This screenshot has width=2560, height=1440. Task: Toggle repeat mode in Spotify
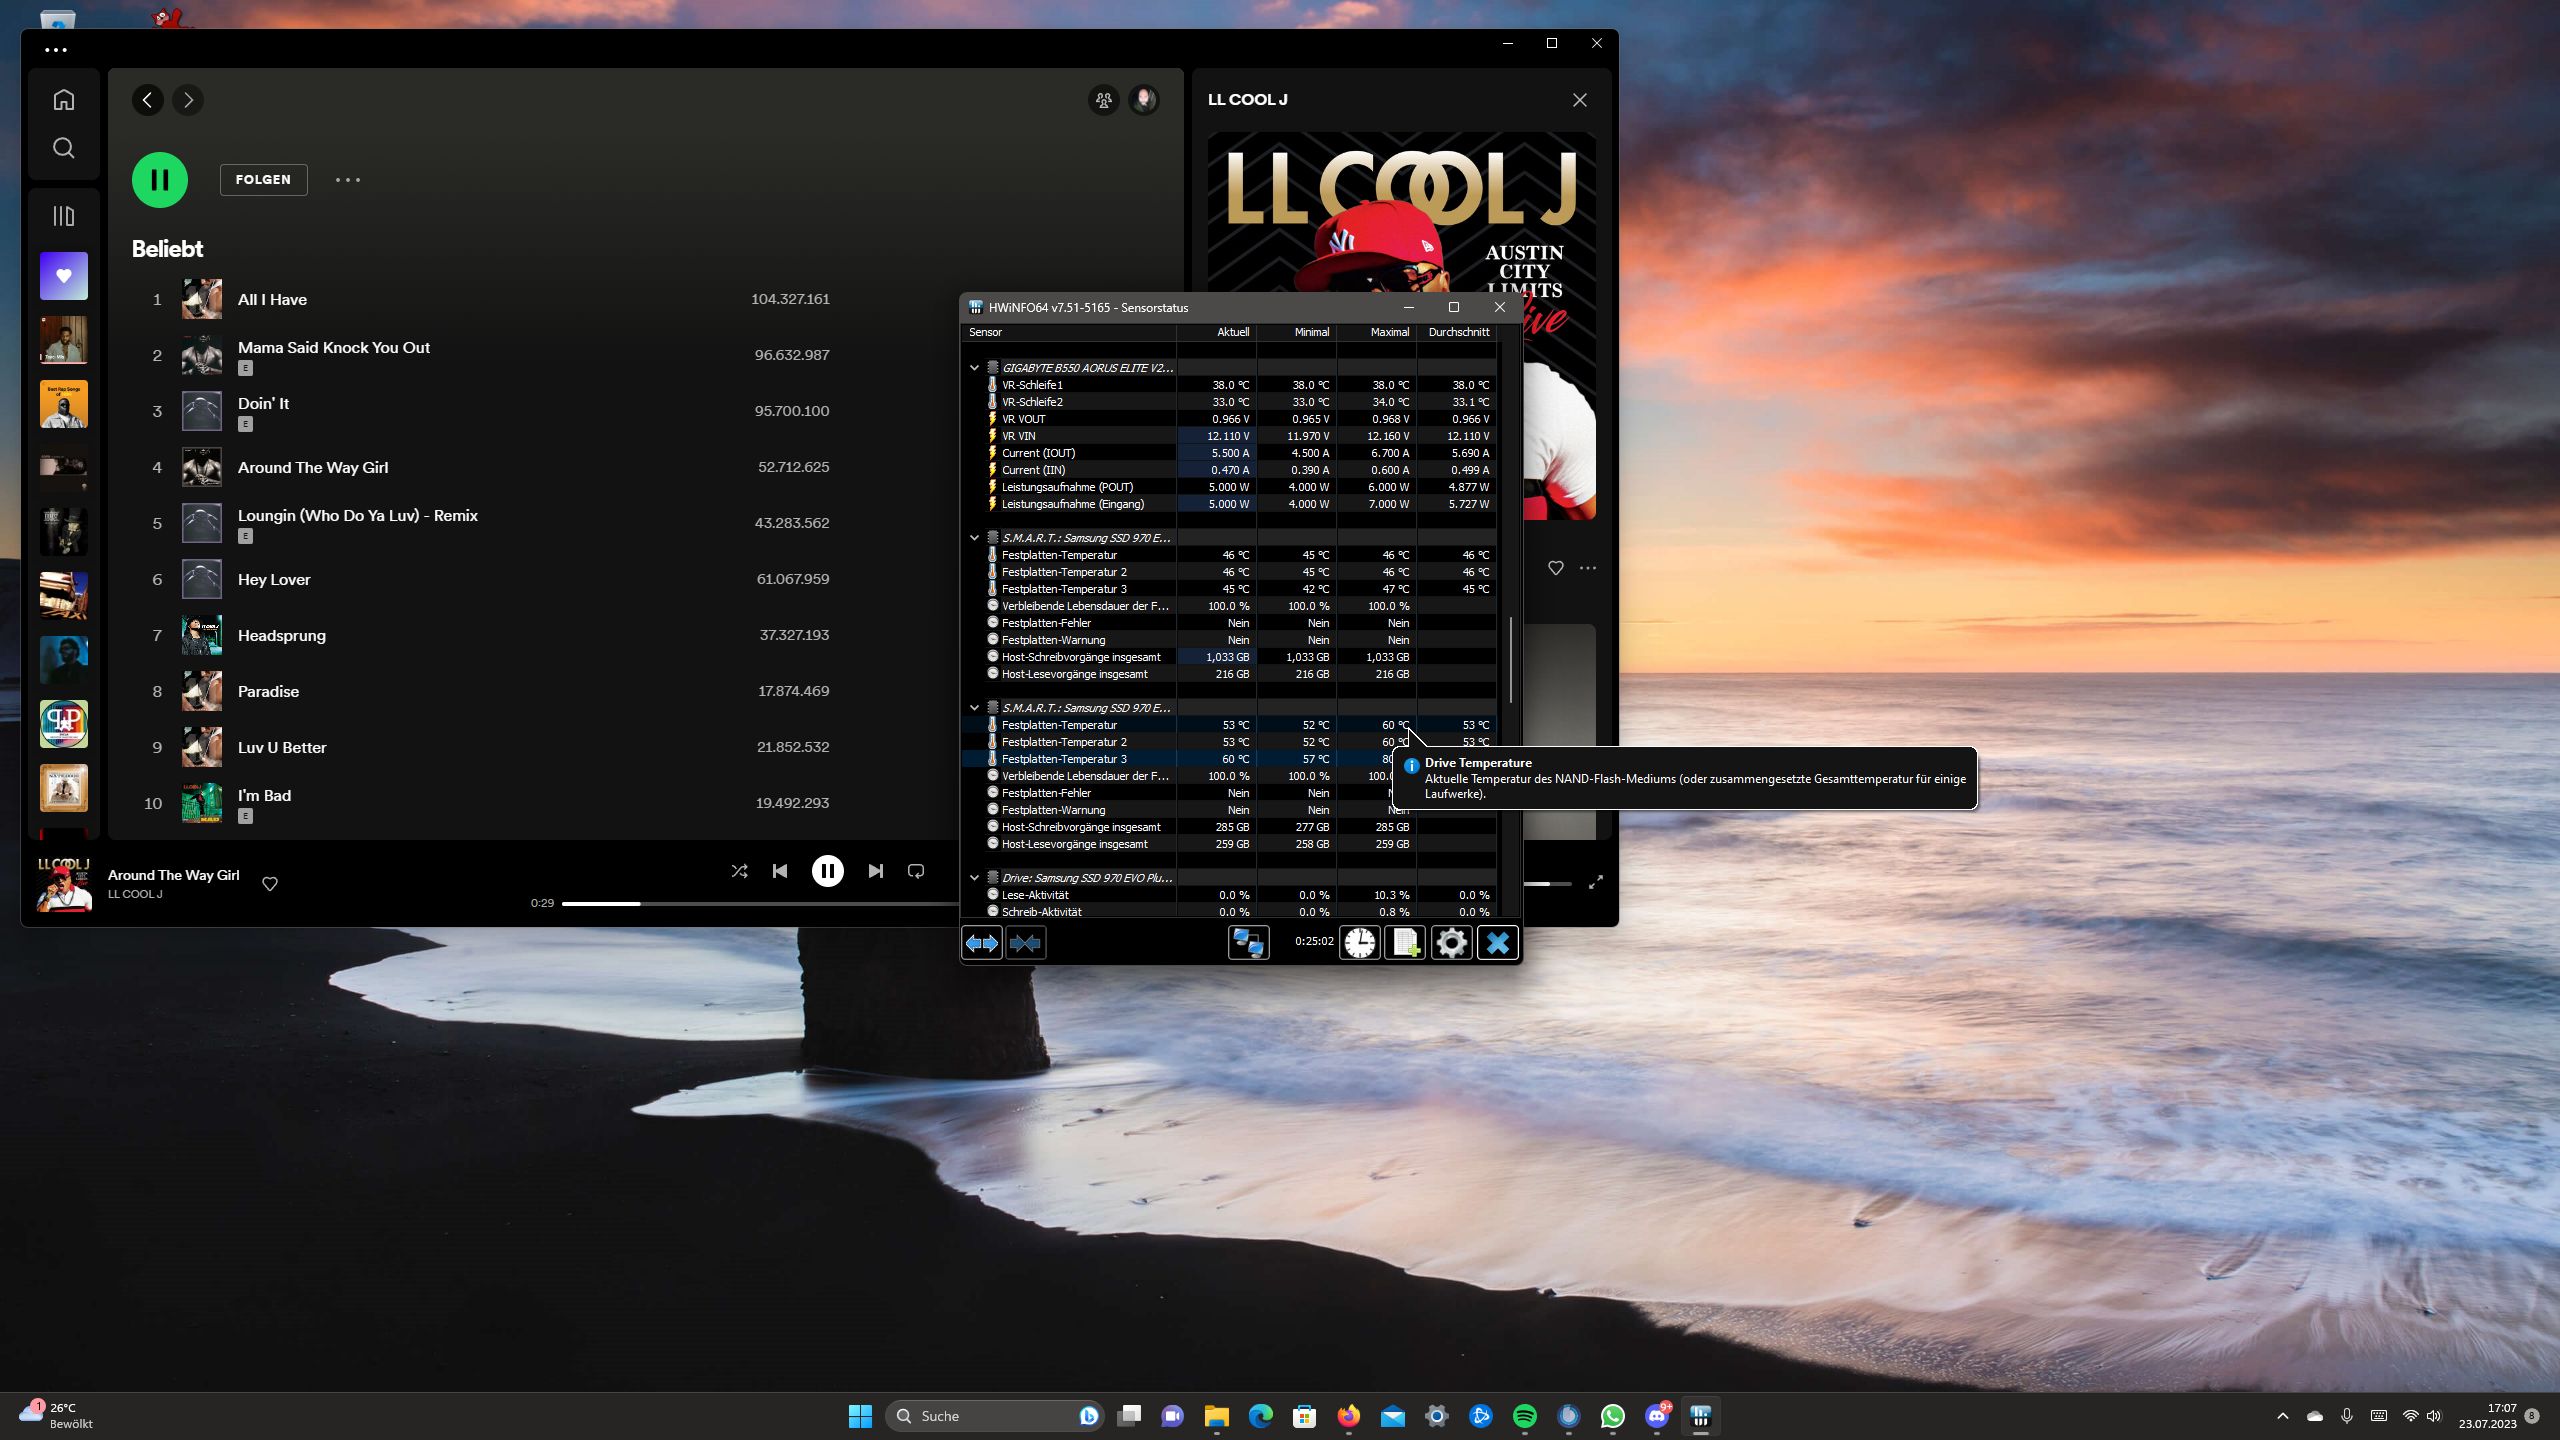point(915,871)
